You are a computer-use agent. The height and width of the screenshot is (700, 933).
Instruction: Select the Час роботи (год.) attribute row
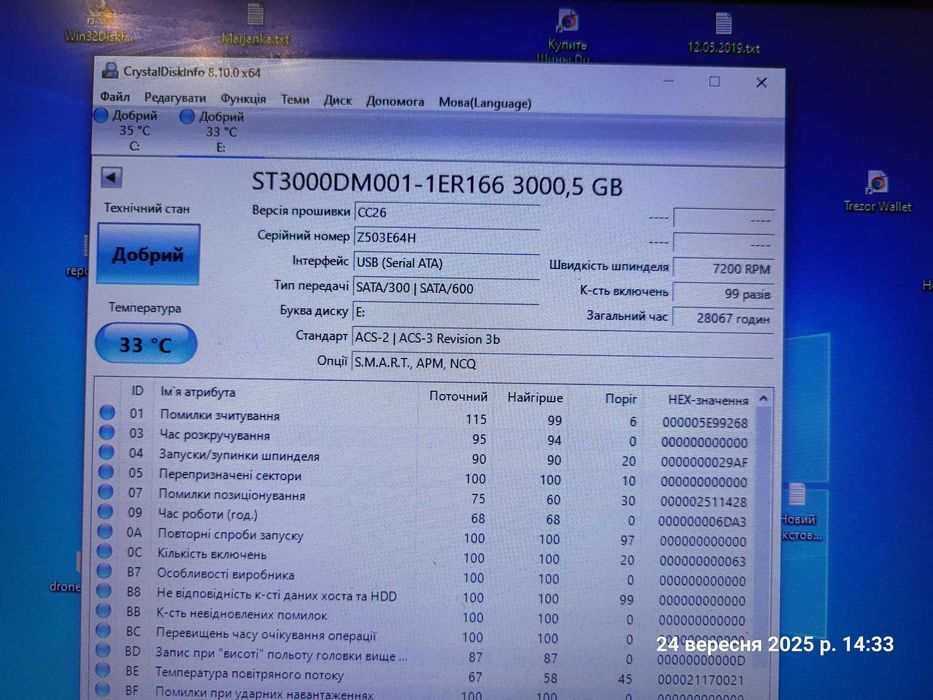pos(424,517)
